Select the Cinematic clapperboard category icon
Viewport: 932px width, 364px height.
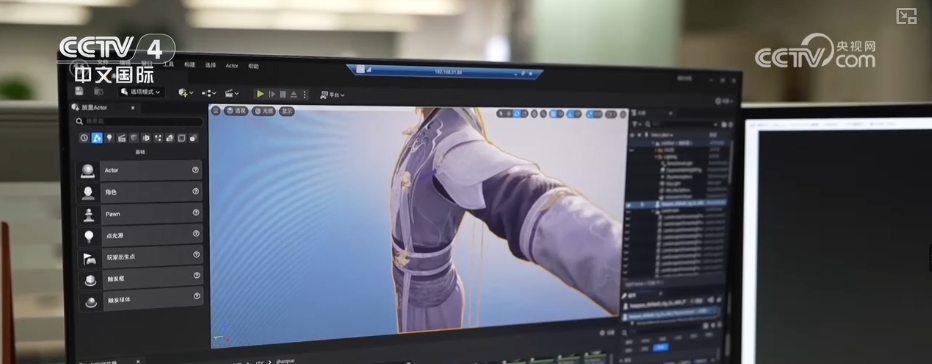[122, 138]
